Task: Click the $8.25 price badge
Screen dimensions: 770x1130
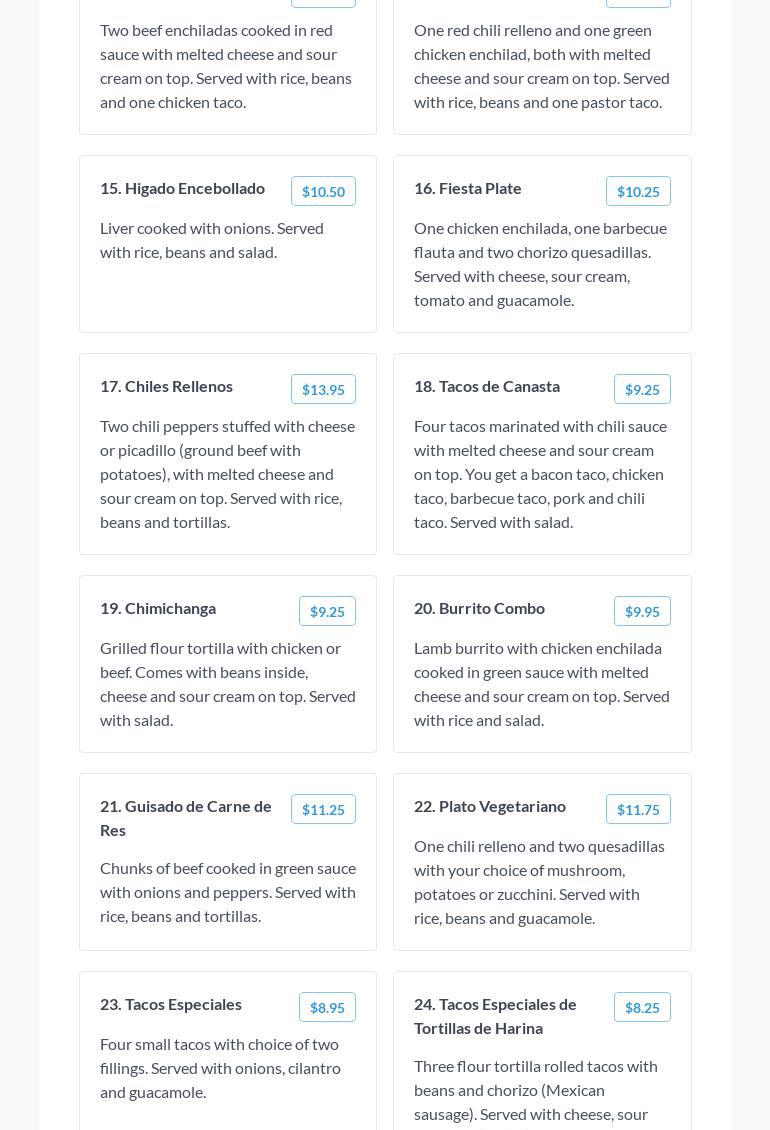Action: (x=642, y=1007)
